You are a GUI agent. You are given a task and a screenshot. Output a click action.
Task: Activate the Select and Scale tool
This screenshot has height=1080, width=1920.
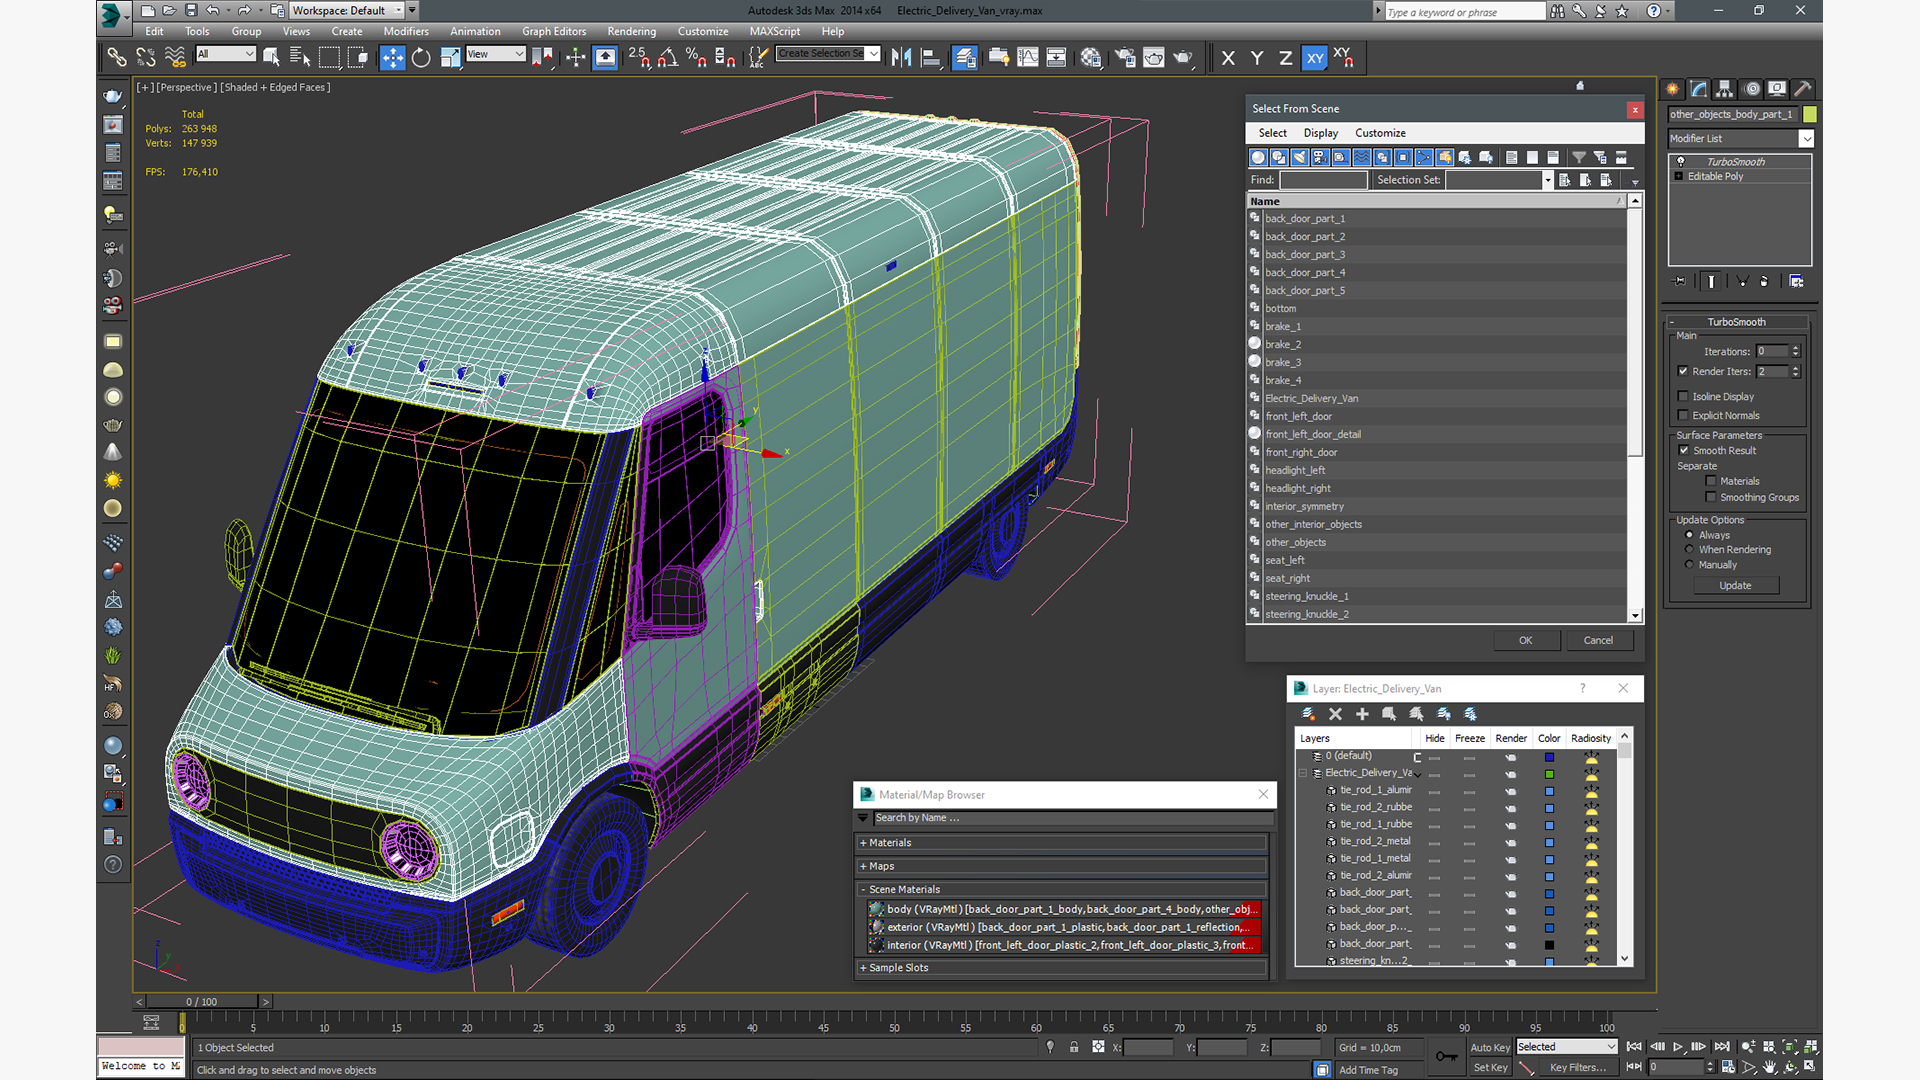point(450,58)
